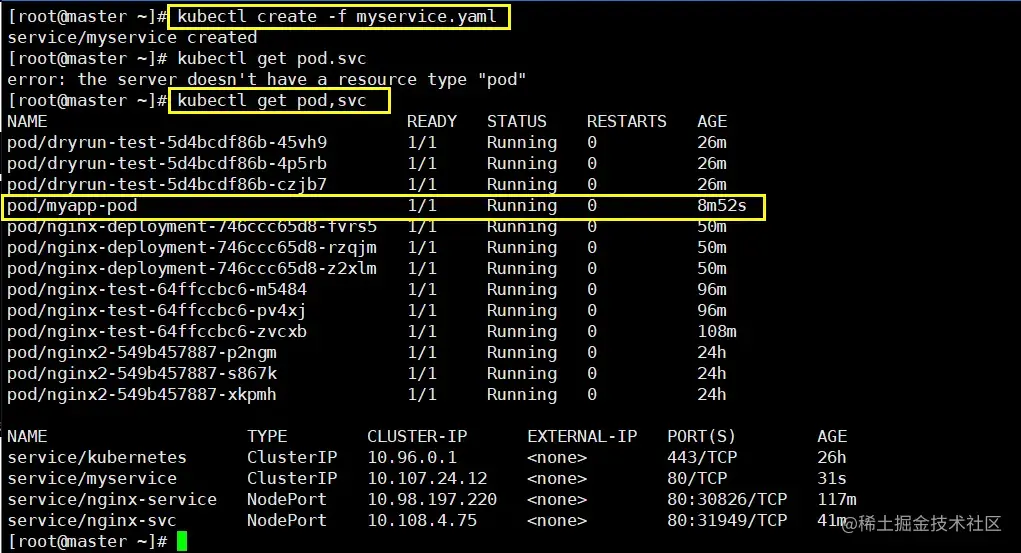Click the TYPE column header
This screenshot has width=1021, height=553.
pos(267,436)
